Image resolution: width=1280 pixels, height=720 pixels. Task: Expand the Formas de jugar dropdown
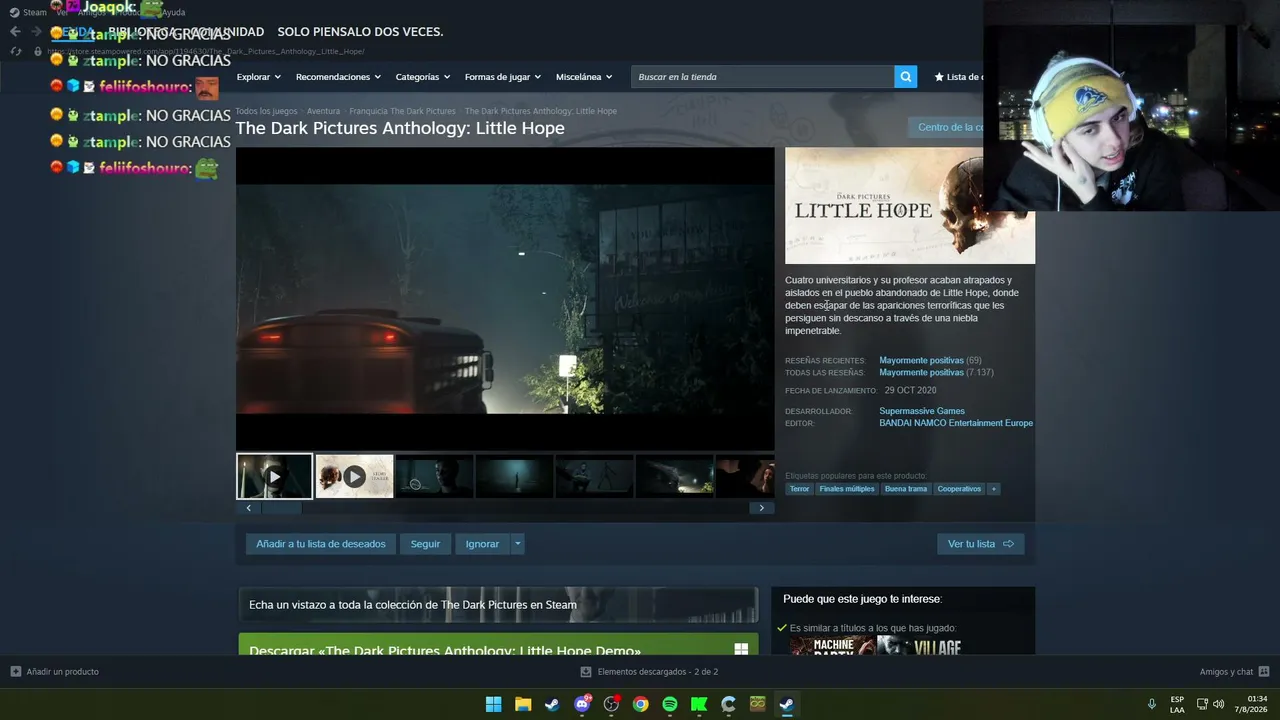tap(503, 77)
